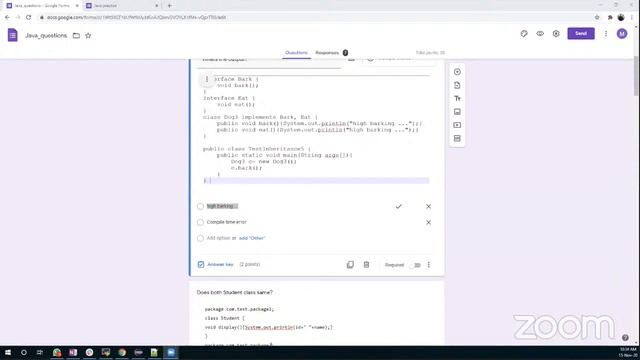
Task: Edit the Java_questions form title
Action: [x=46, y=36]
